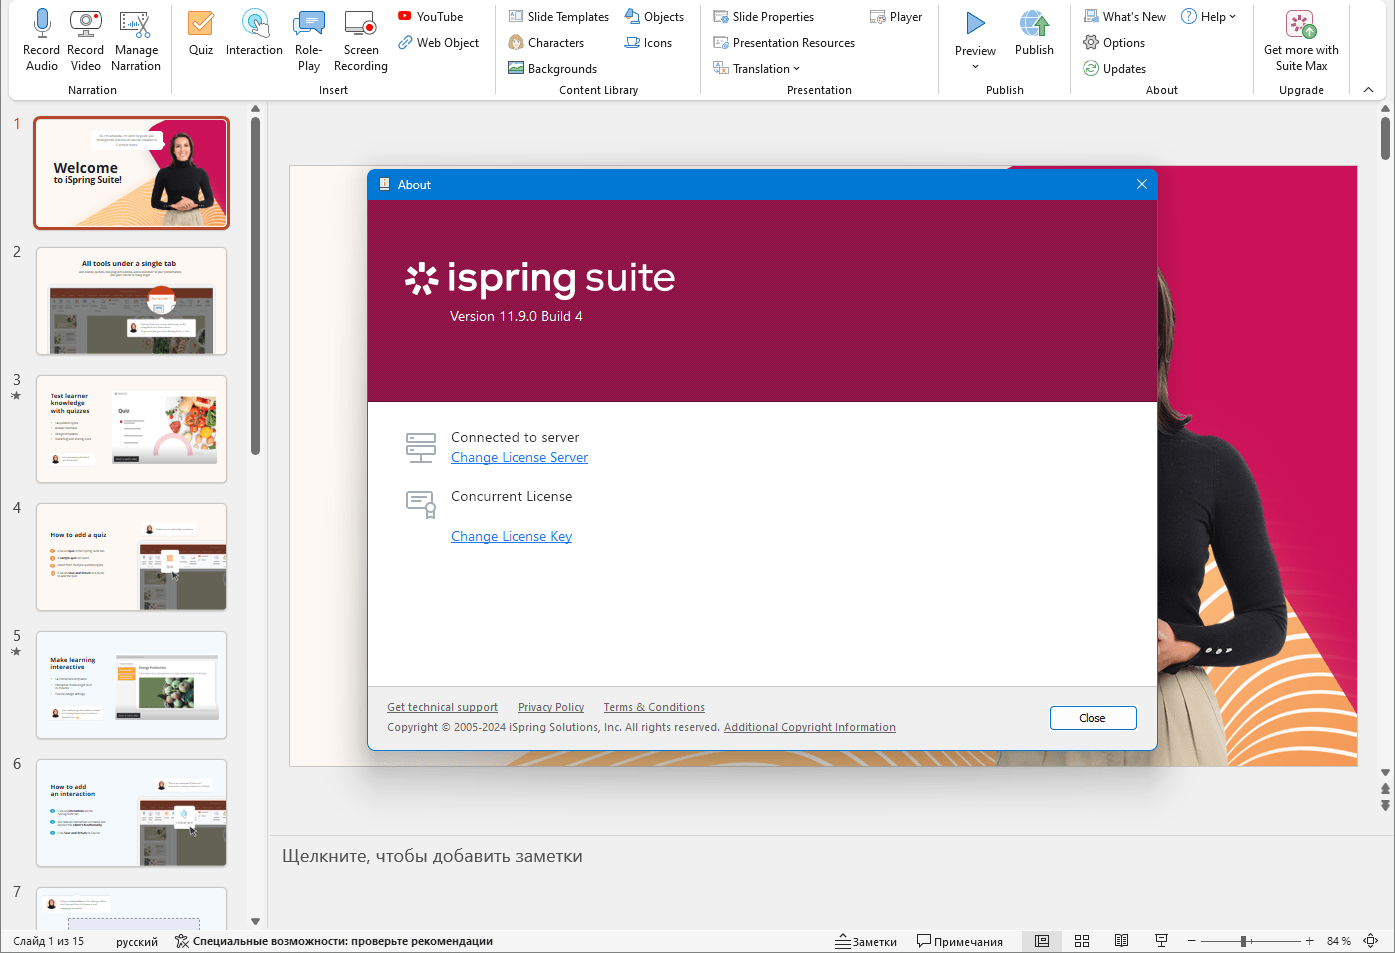Select slide 3 Test learner knowledge thumbnail
This screenshot has height=953, width=1395.
(132, 429)
